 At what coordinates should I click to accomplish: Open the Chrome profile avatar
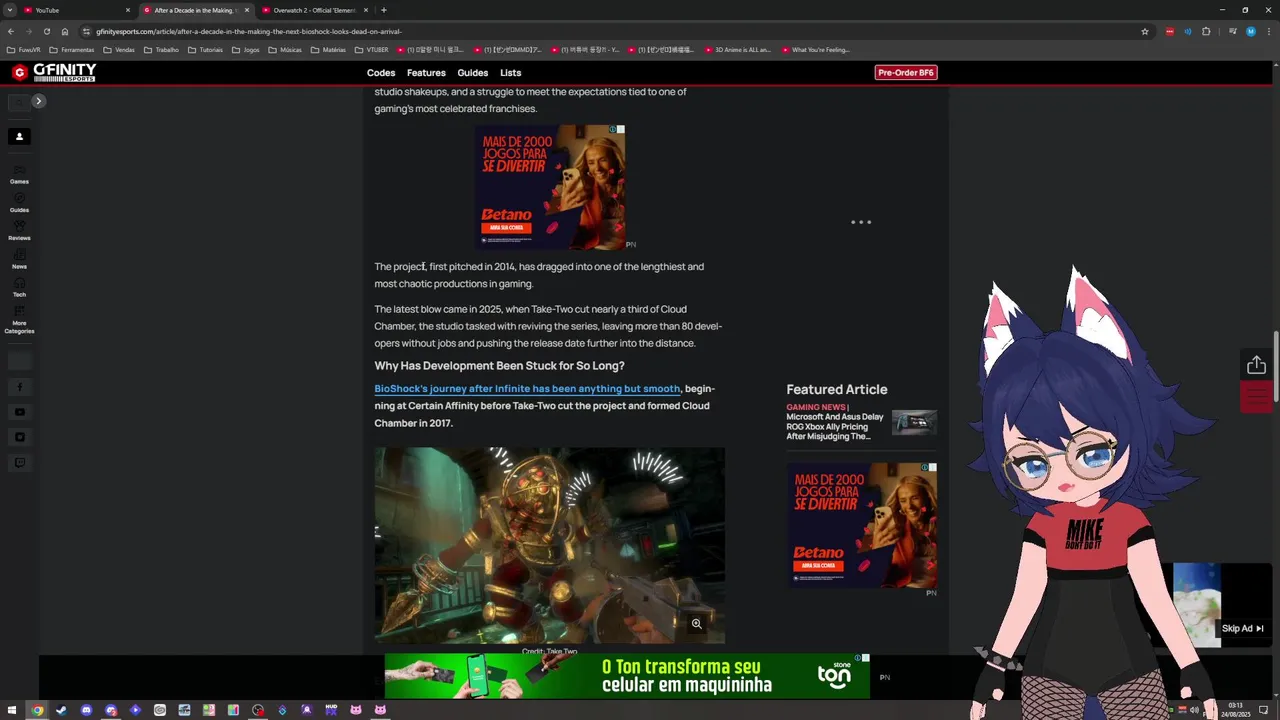tap(1251, 31)
